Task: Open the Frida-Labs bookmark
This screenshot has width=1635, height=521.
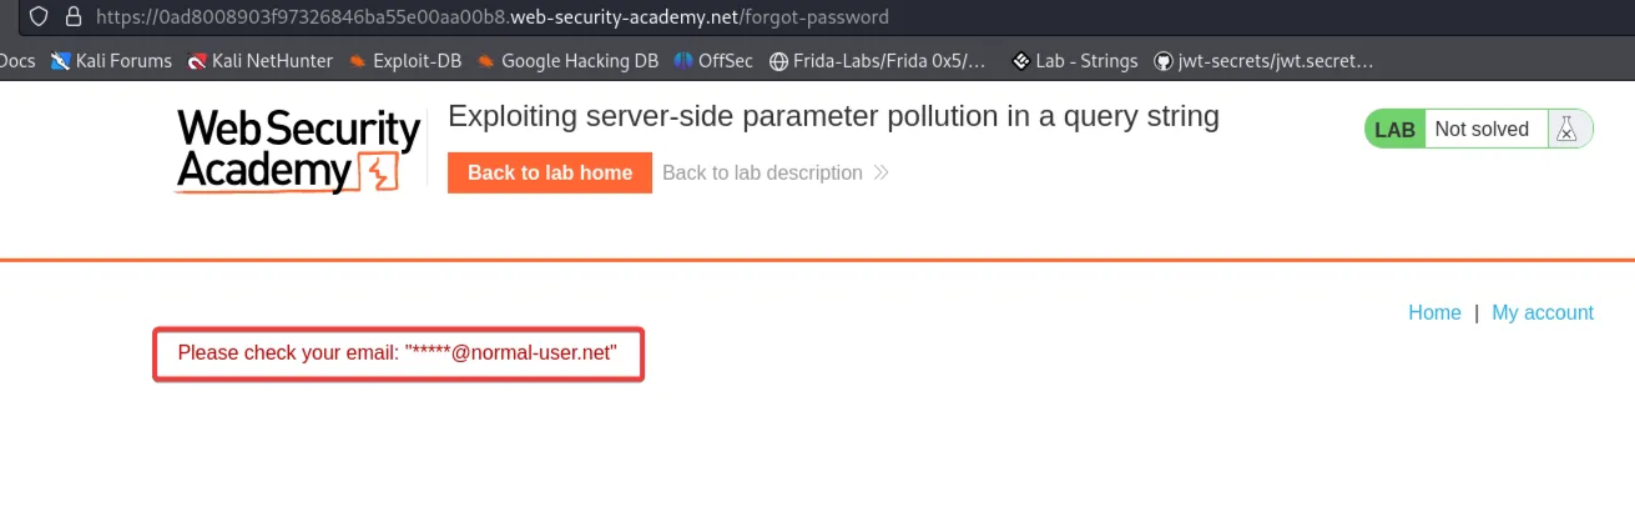Action: 877,61
